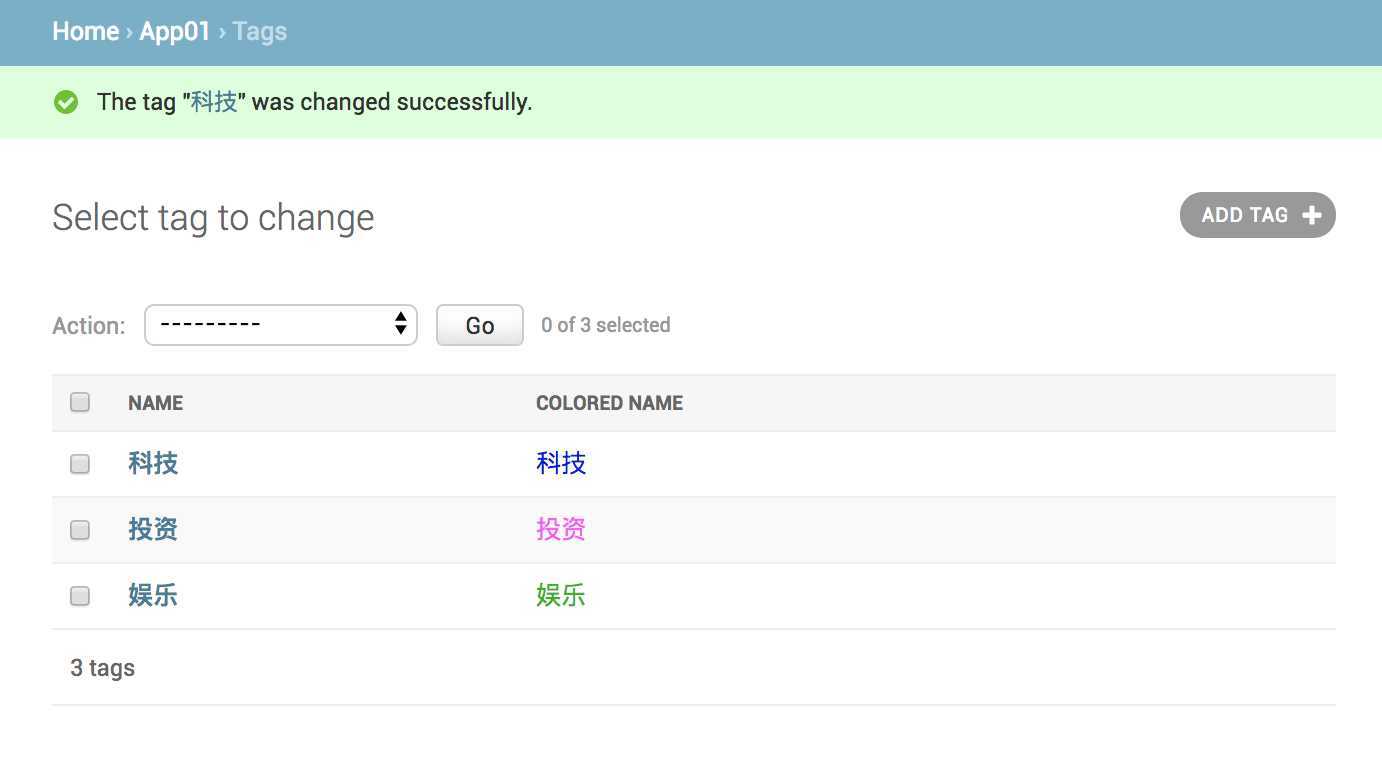The width and height of the screenshot is (1382, 762).
Task: Check the box for the 娱乐 row
Action: 80,596
